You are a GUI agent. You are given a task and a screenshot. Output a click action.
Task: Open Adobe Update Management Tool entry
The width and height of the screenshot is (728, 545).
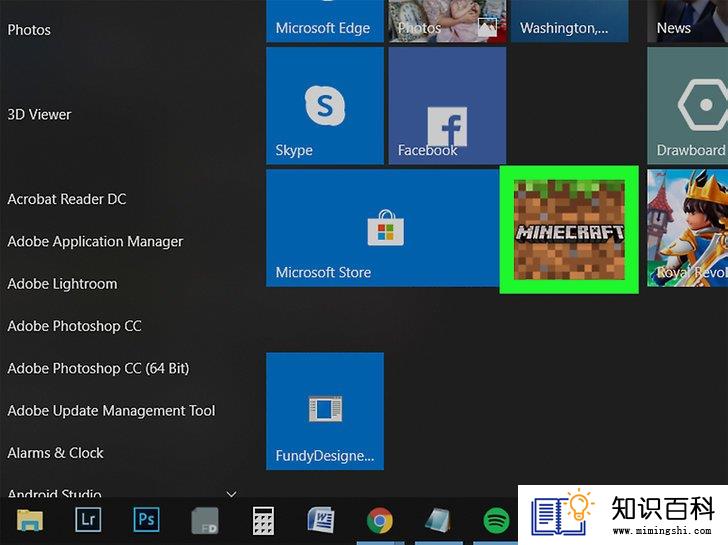tap(111, 410)
